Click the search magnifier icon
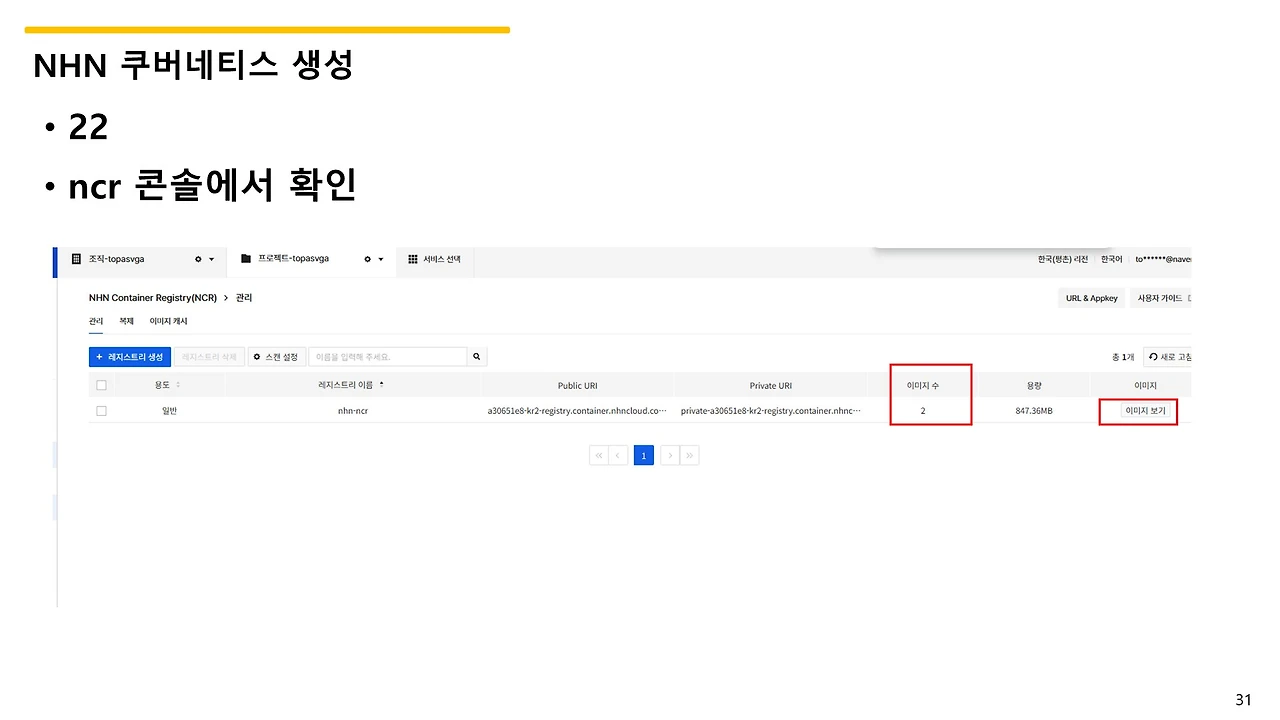The image size is (1280, 720). coord(476,356)
